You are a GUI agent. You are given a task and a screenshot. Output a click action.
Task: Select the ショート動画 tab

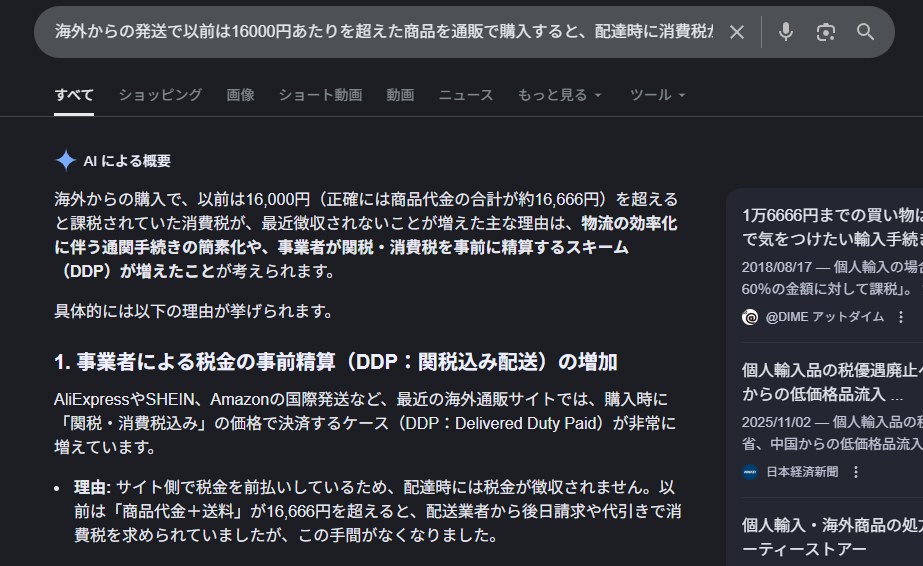[x=320, y=95]
